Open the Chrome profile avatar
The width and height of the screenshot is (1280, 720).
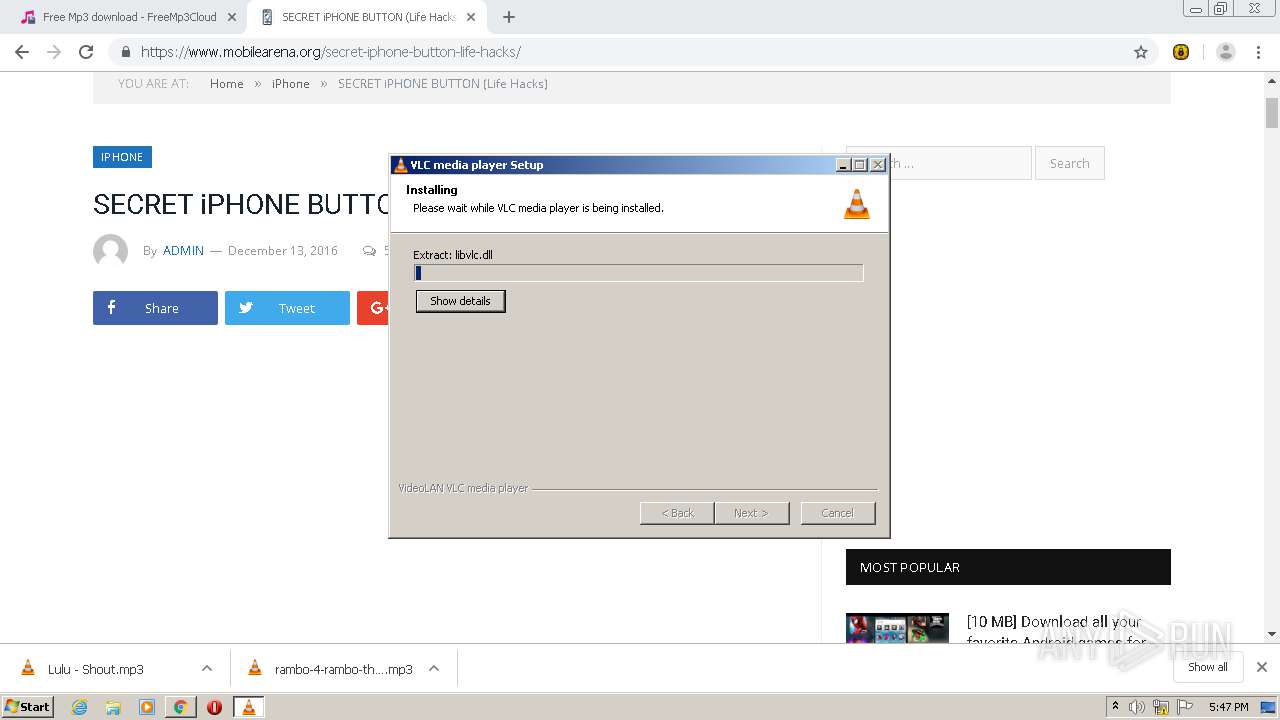(1226, 52)
